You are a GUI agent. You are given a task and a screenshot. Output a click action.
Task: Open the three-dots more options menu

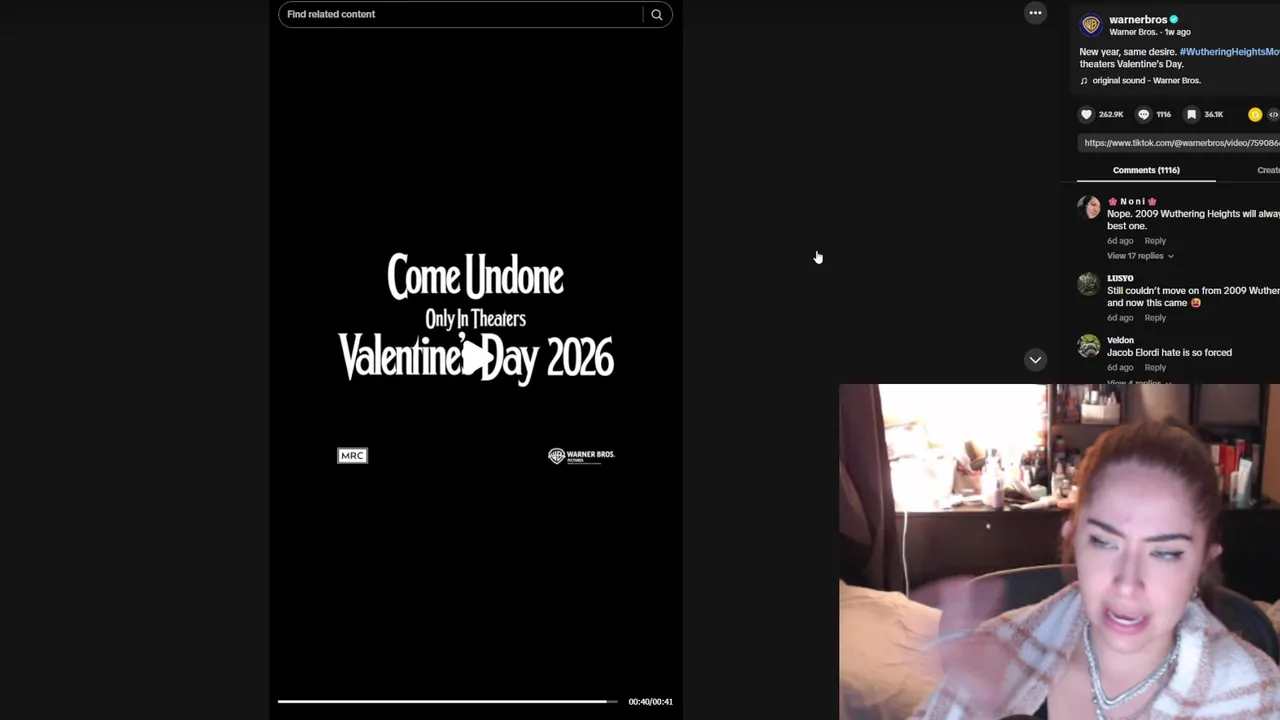coord(1035,13)
